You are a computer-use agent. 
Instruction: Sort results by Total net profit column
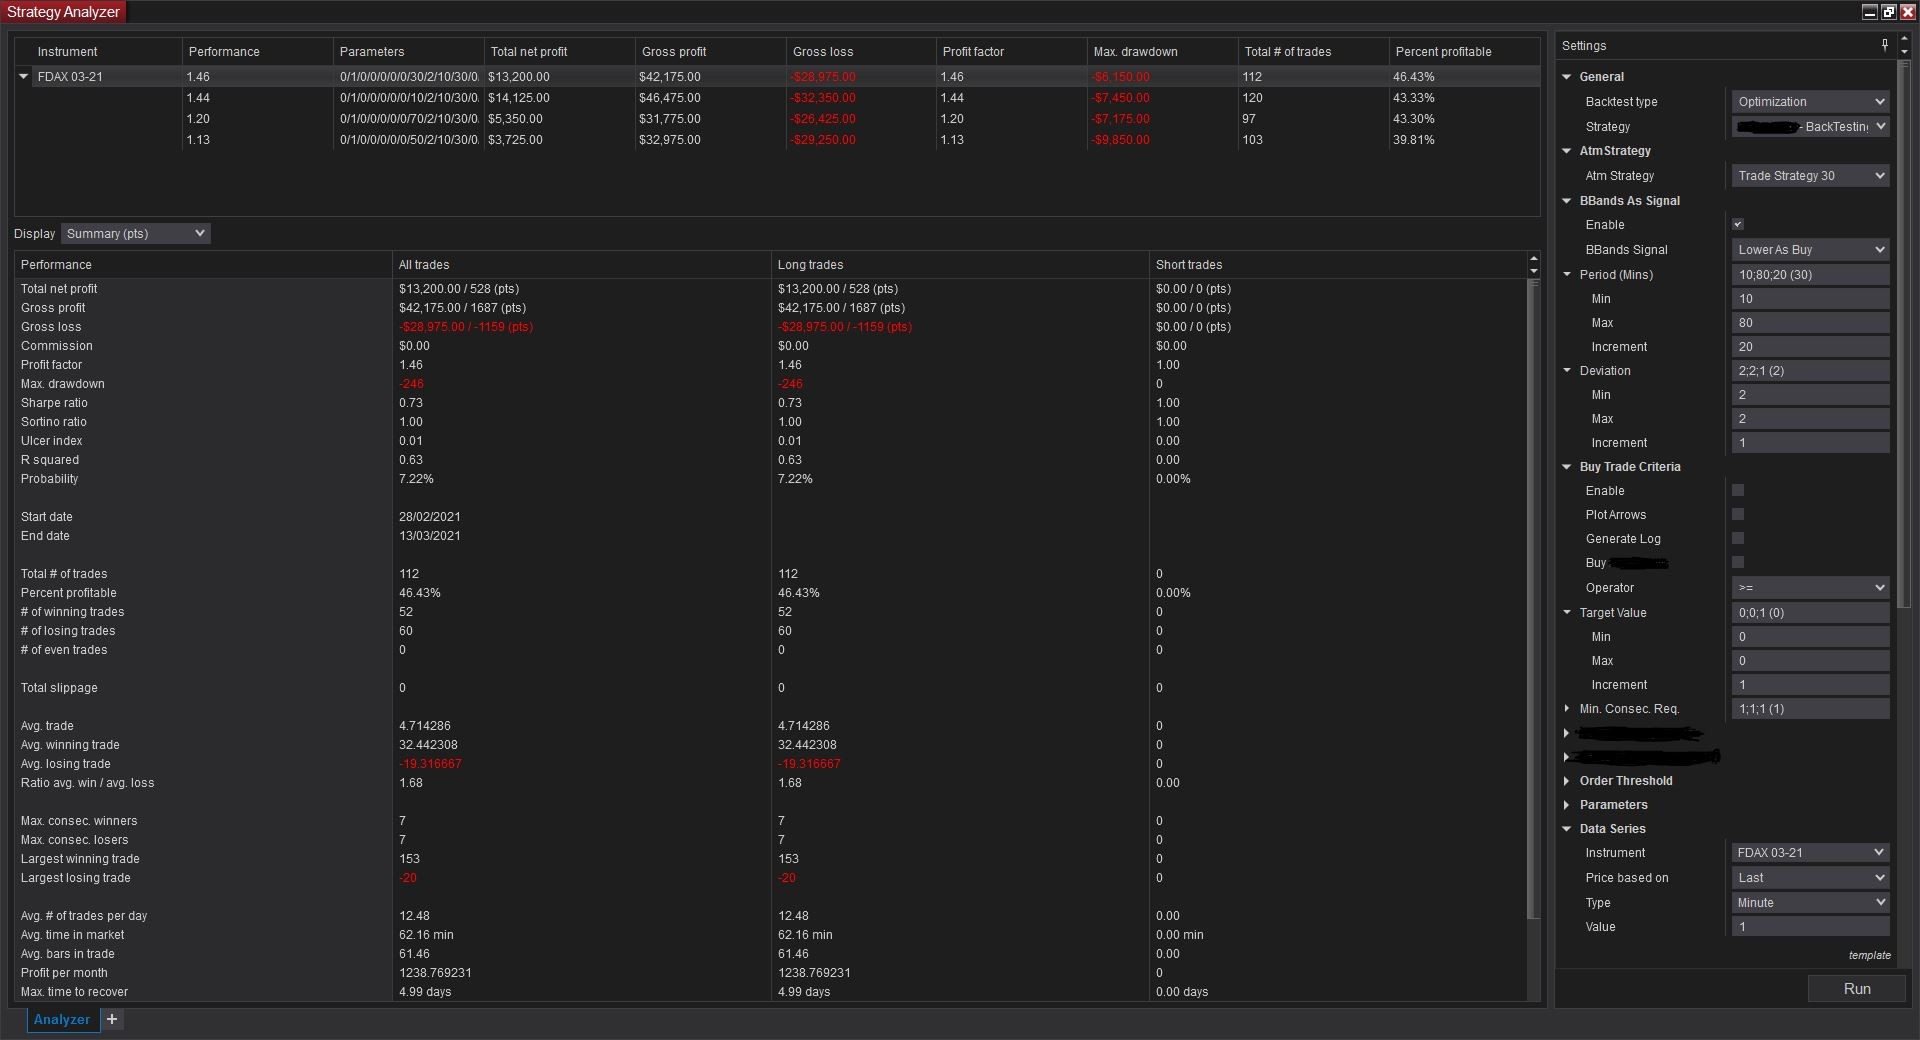(559, 52)
